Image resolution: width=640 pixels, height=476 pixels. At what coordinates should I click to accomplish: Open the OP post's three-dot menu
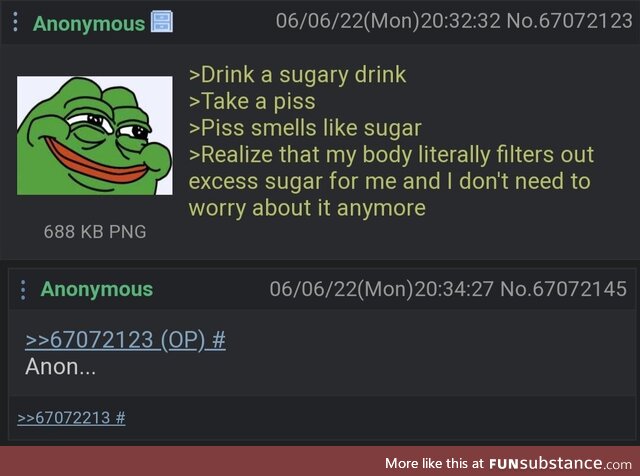pyautogui.click(x=15, y=22)
